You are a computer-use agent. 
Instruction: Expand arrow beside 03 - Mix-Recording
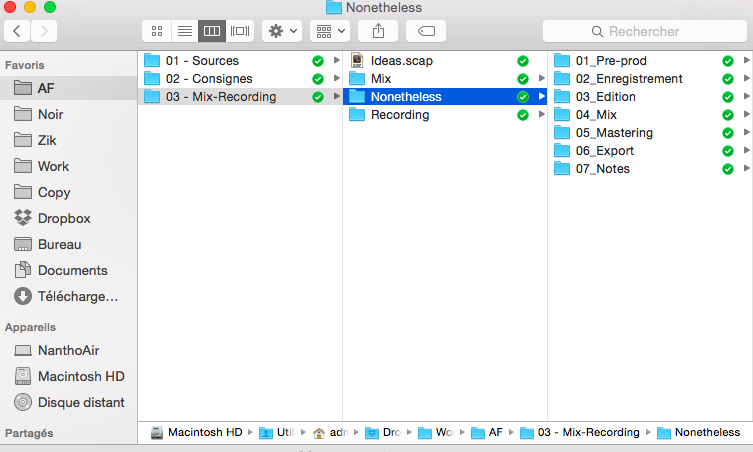(337, 97)
